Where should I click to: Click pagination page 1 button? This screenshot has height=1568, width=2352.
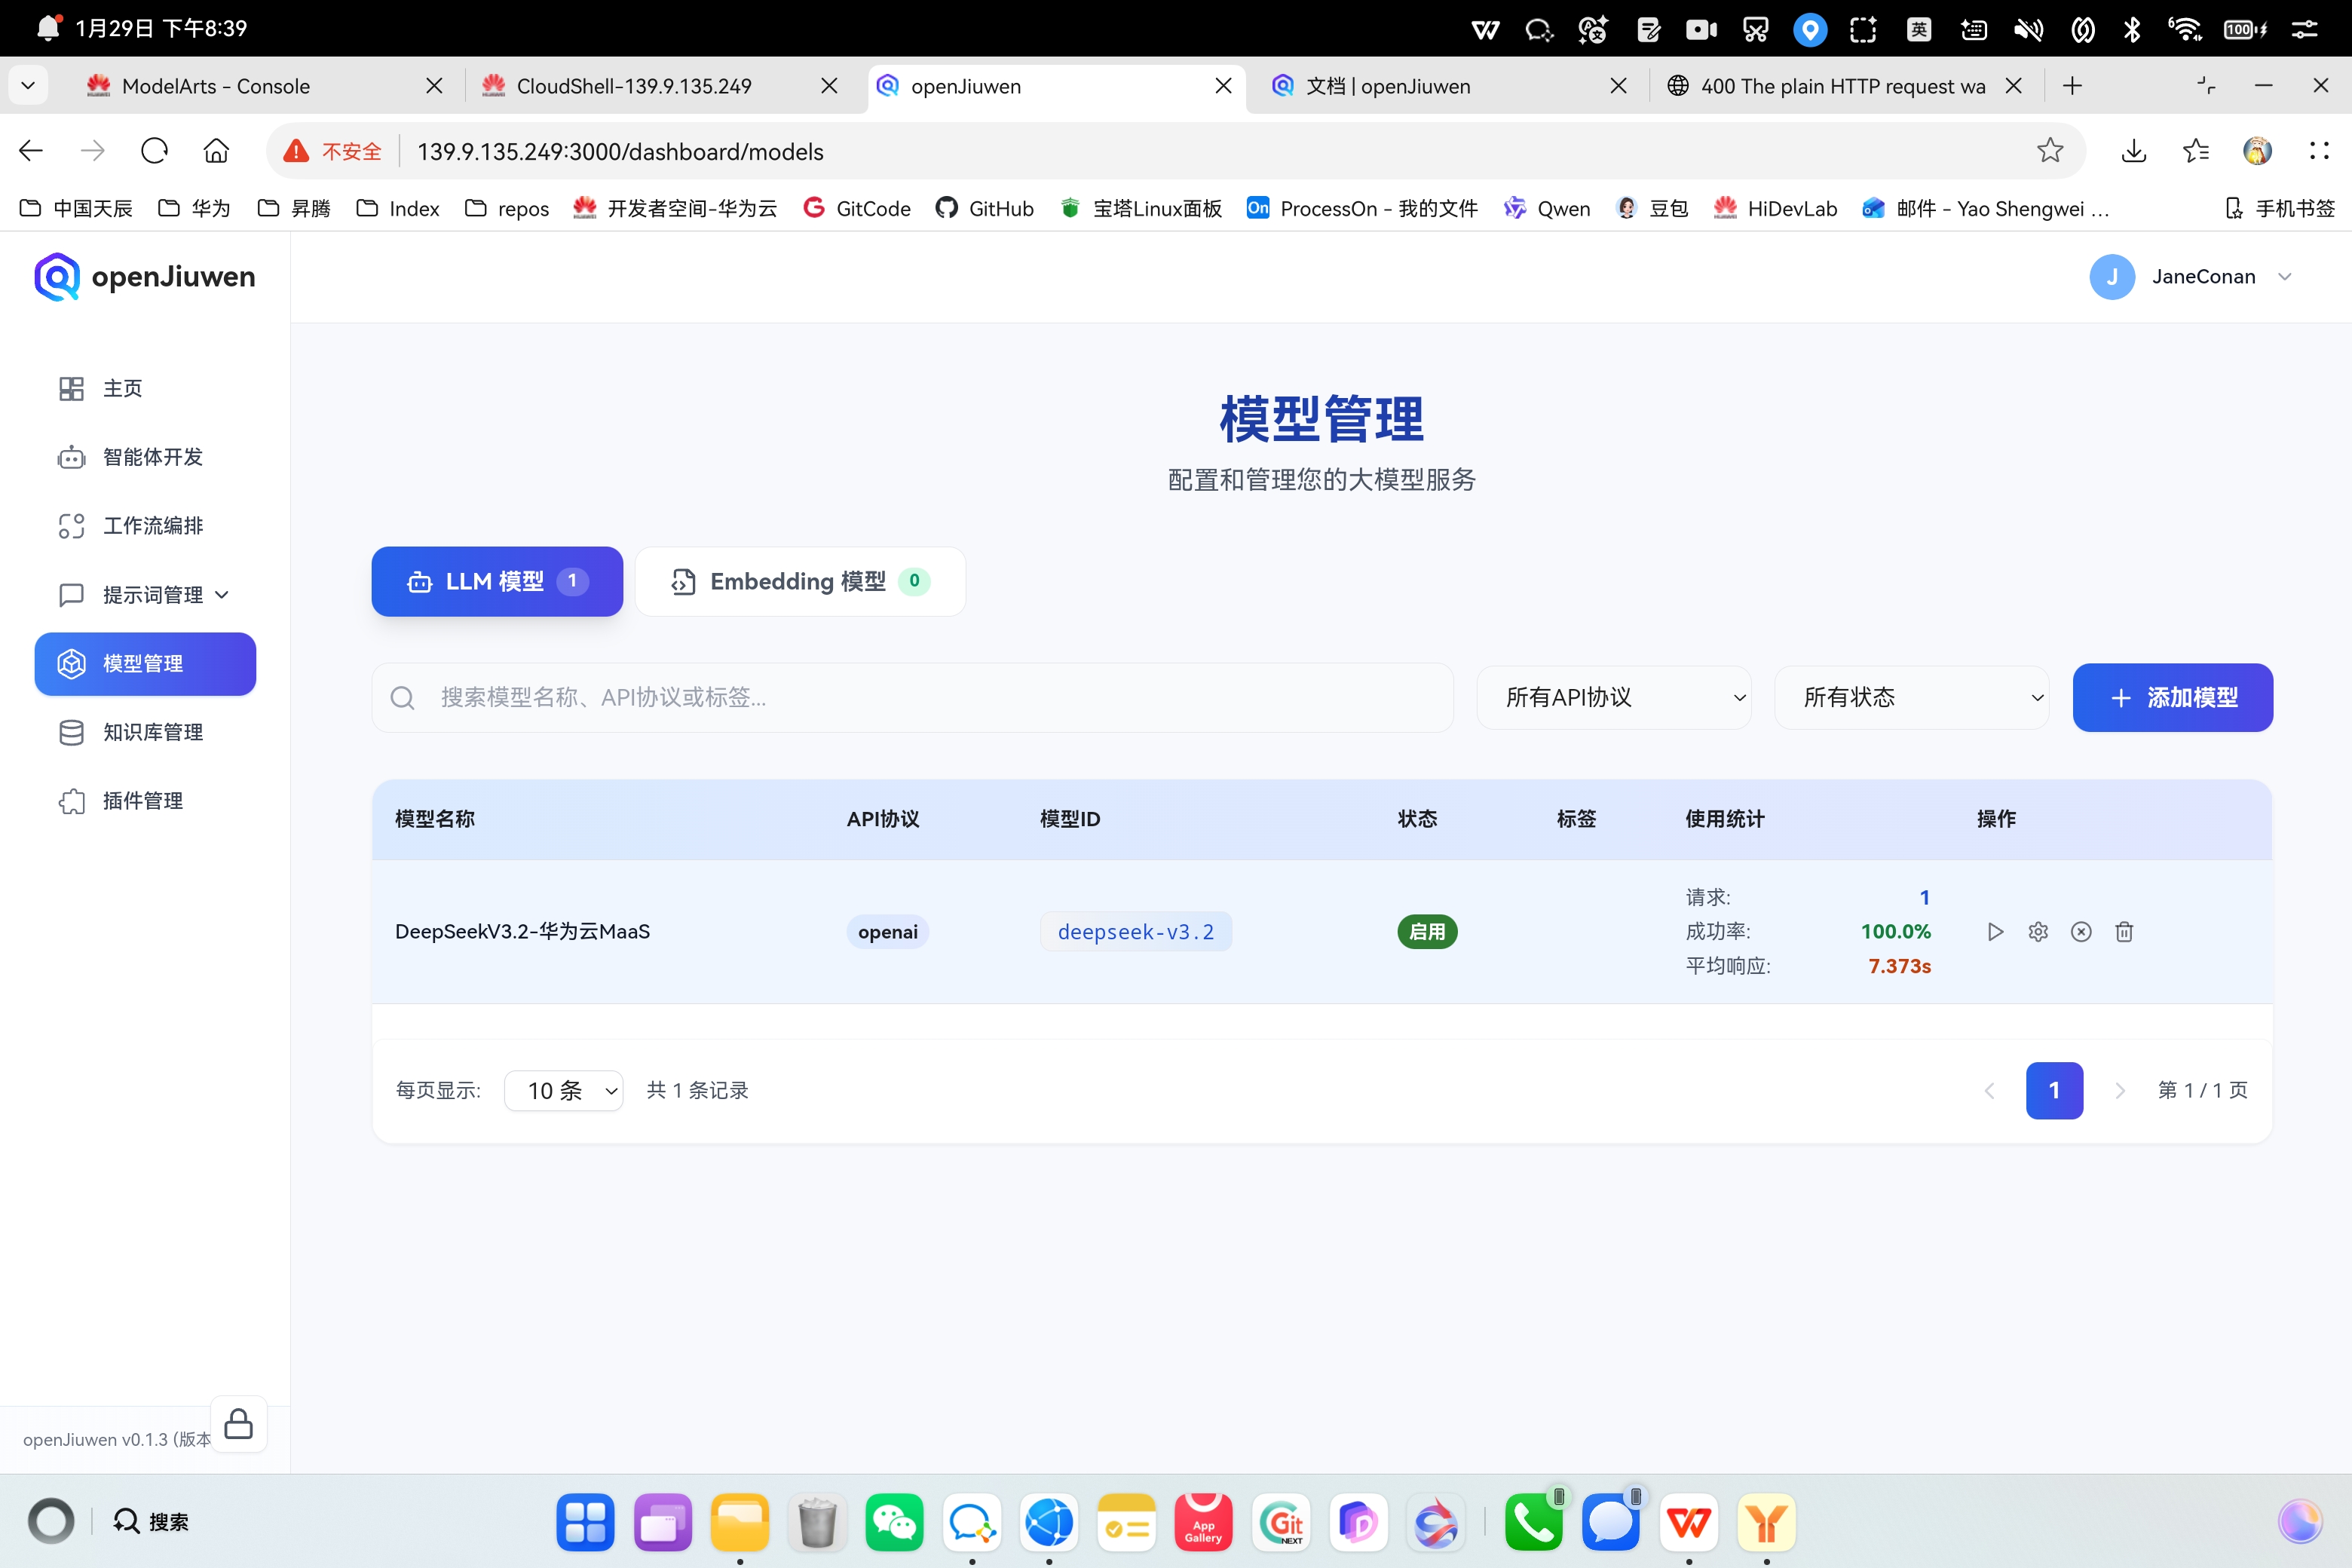(x=2054, y=1090)
